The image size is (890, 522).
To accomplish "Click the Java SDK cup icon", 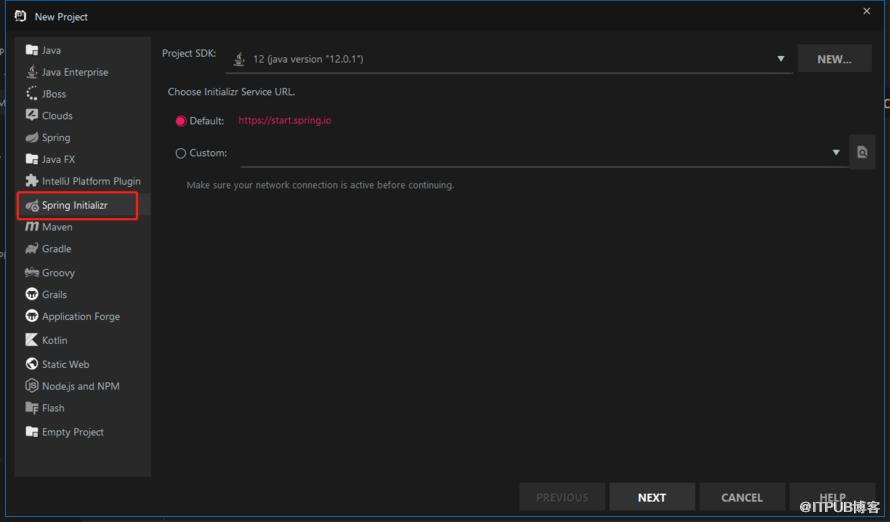I will pyautogui.click(x=240, y=58).
